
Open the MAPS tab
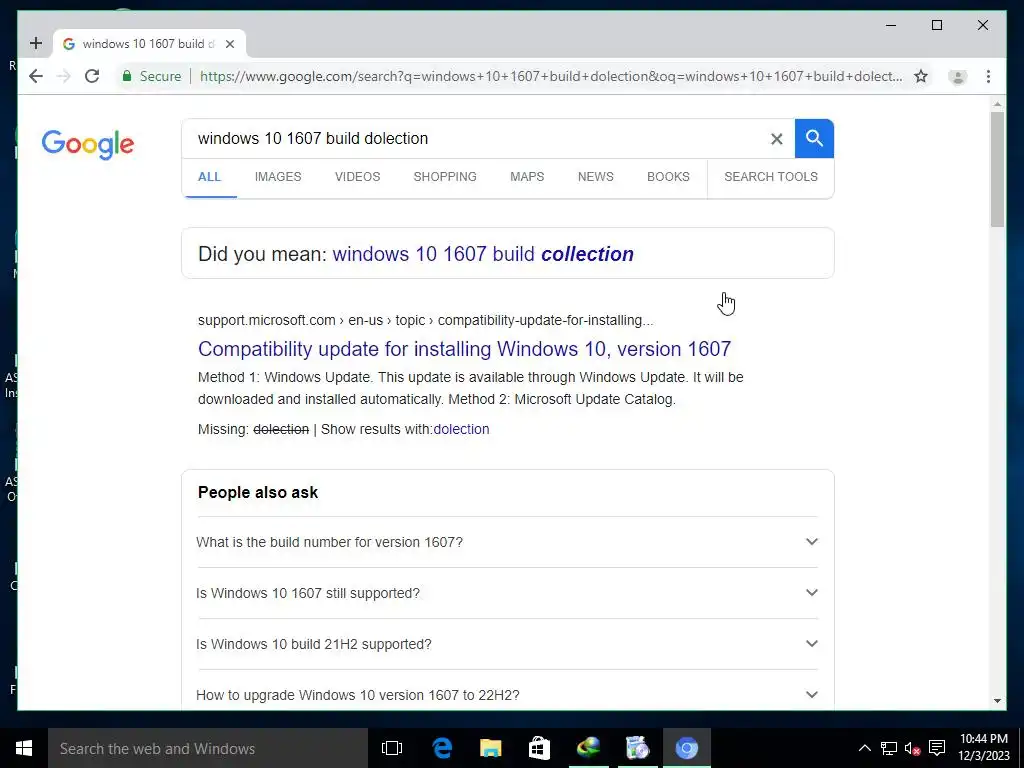(x=527, y=177)
